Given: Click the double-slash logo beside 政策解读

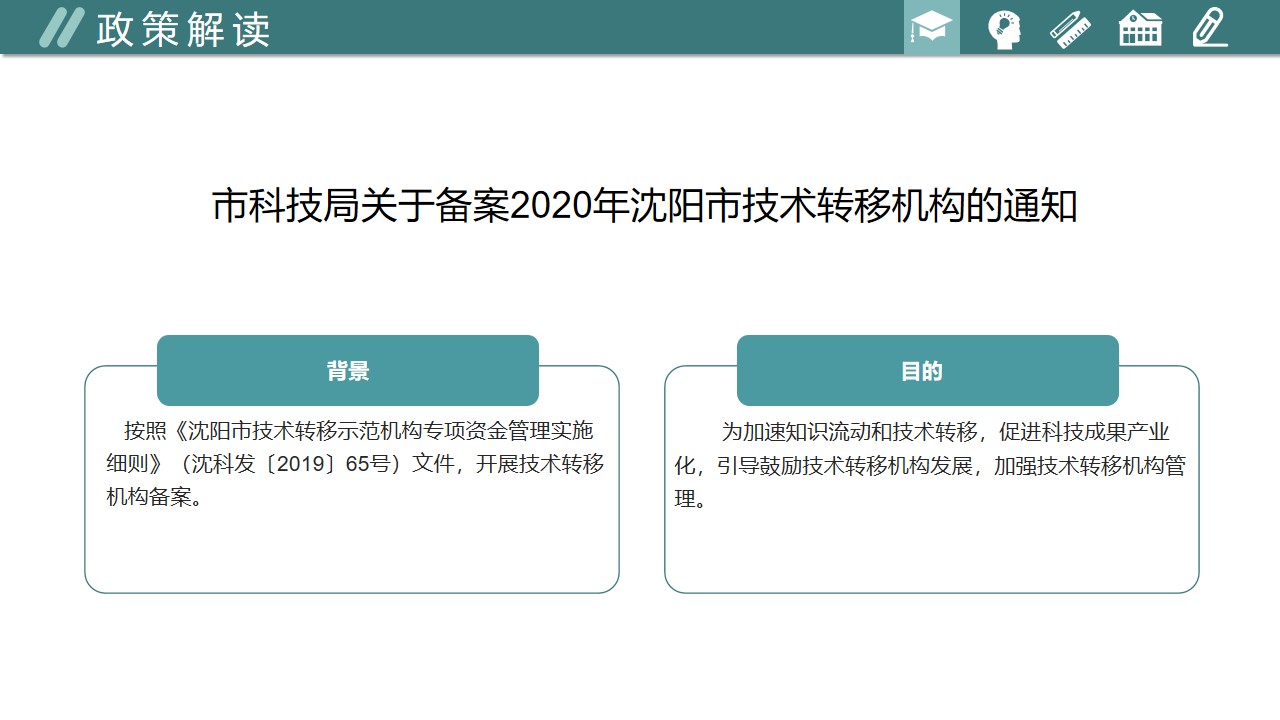Looking at the screenshot, I should click(x=61, y=28).
